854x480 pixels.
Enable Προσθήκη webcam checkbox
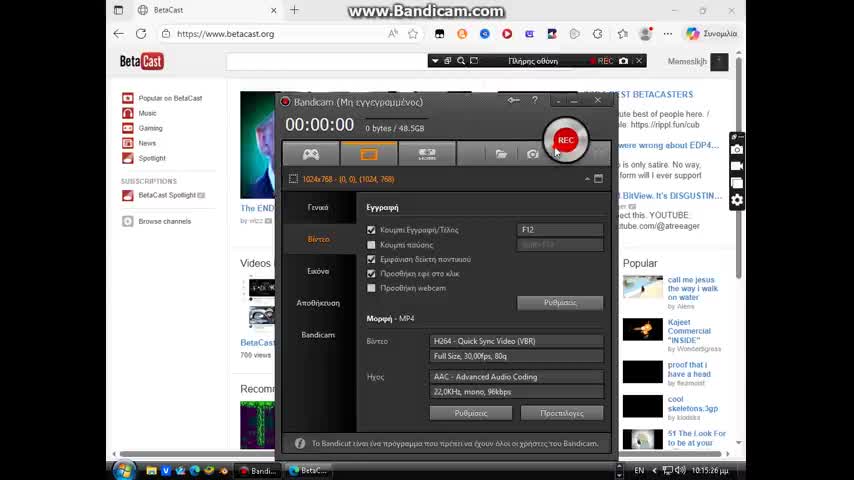(371, 288)
